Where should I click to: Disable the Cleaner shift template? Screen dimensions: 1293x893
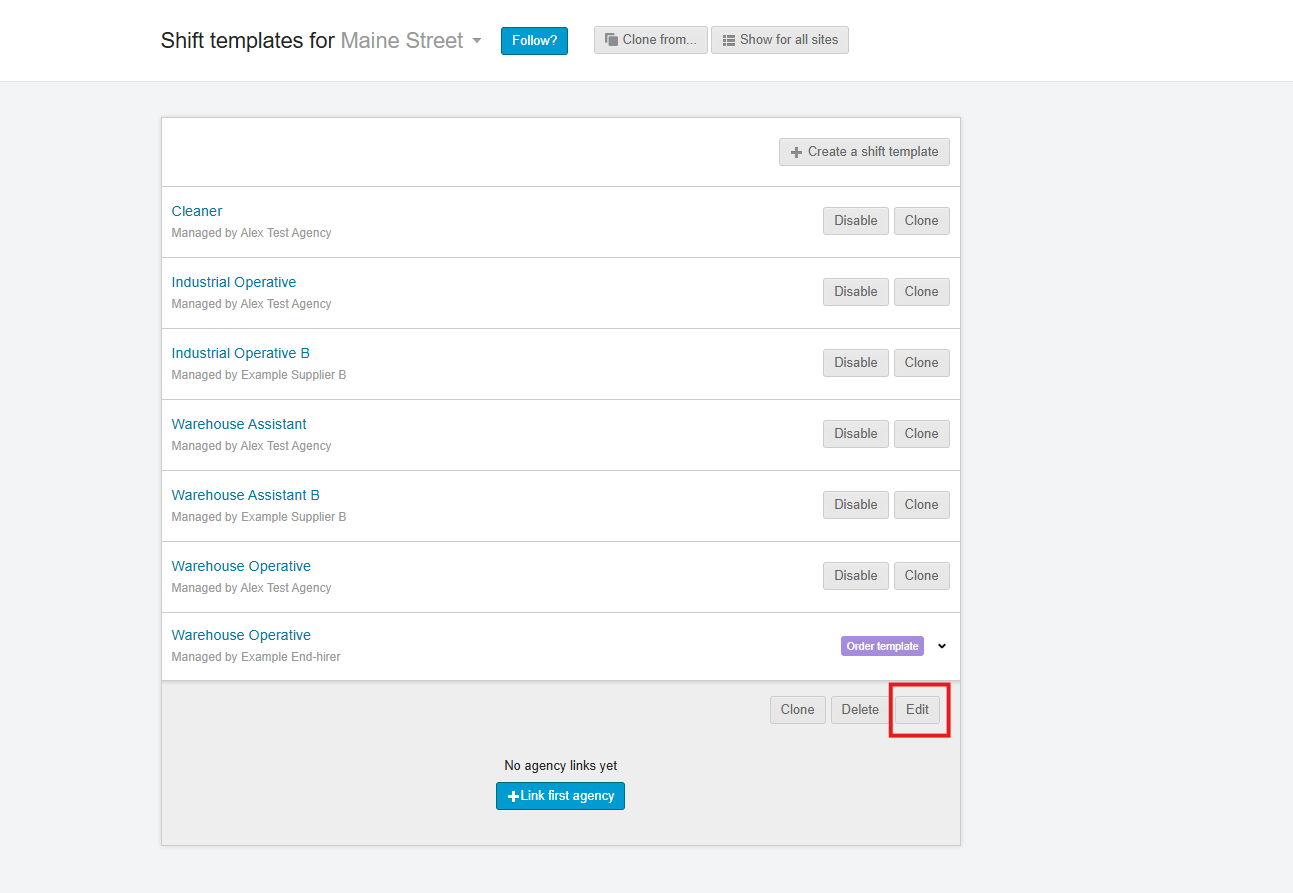(x=855, y=221)
